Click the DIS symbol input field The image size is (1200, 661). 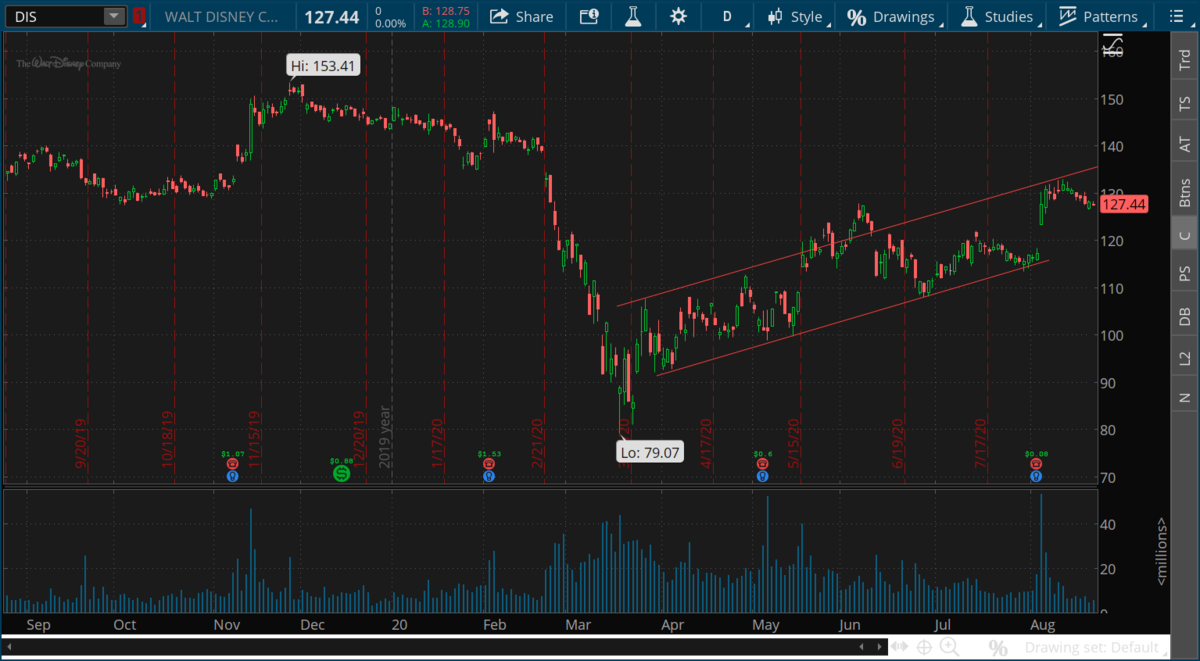point(56,16)
